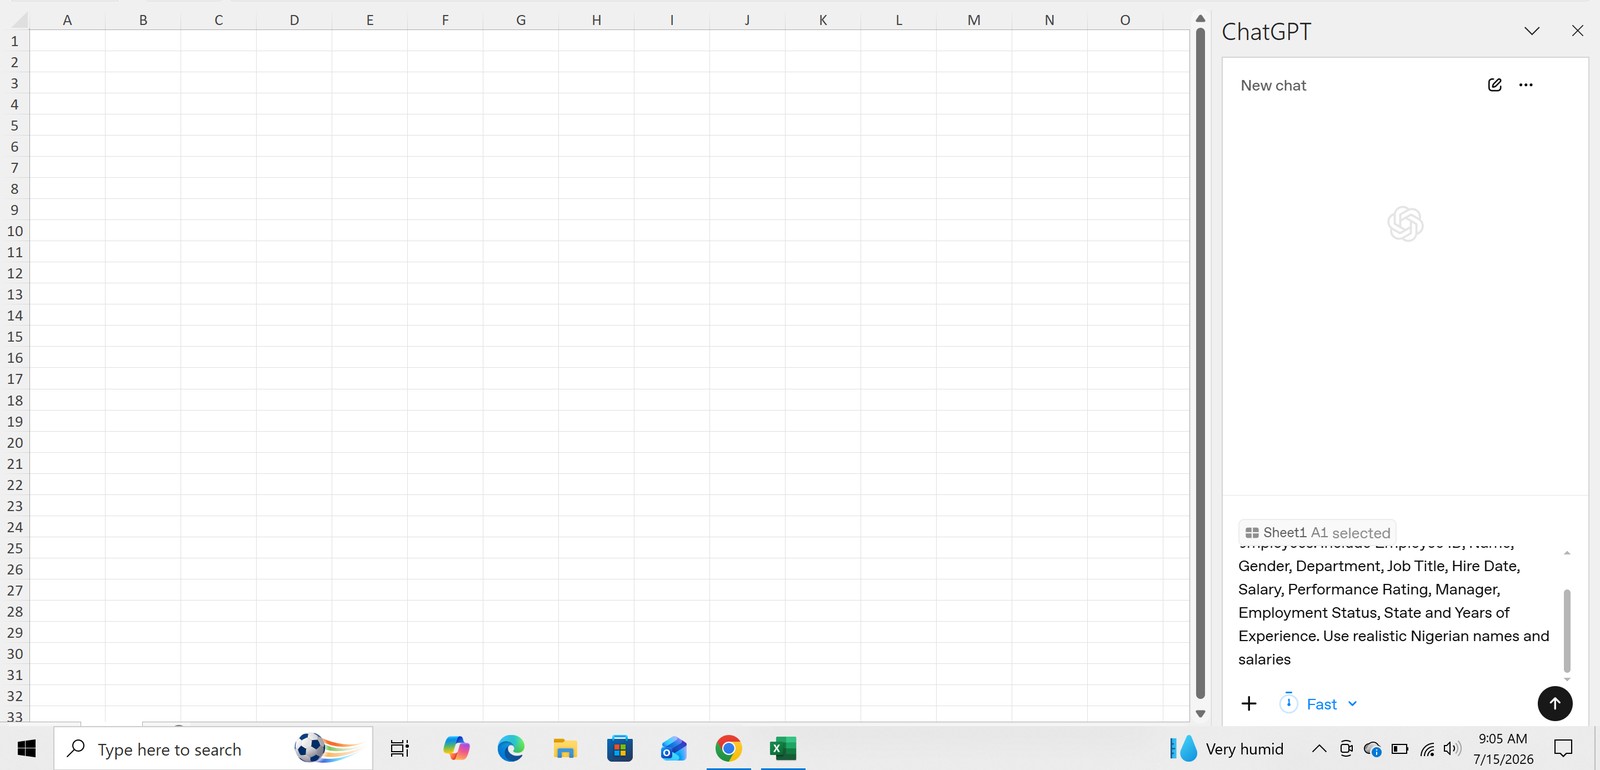Click the 'New chat' title text

click(x=1273, y=85)
